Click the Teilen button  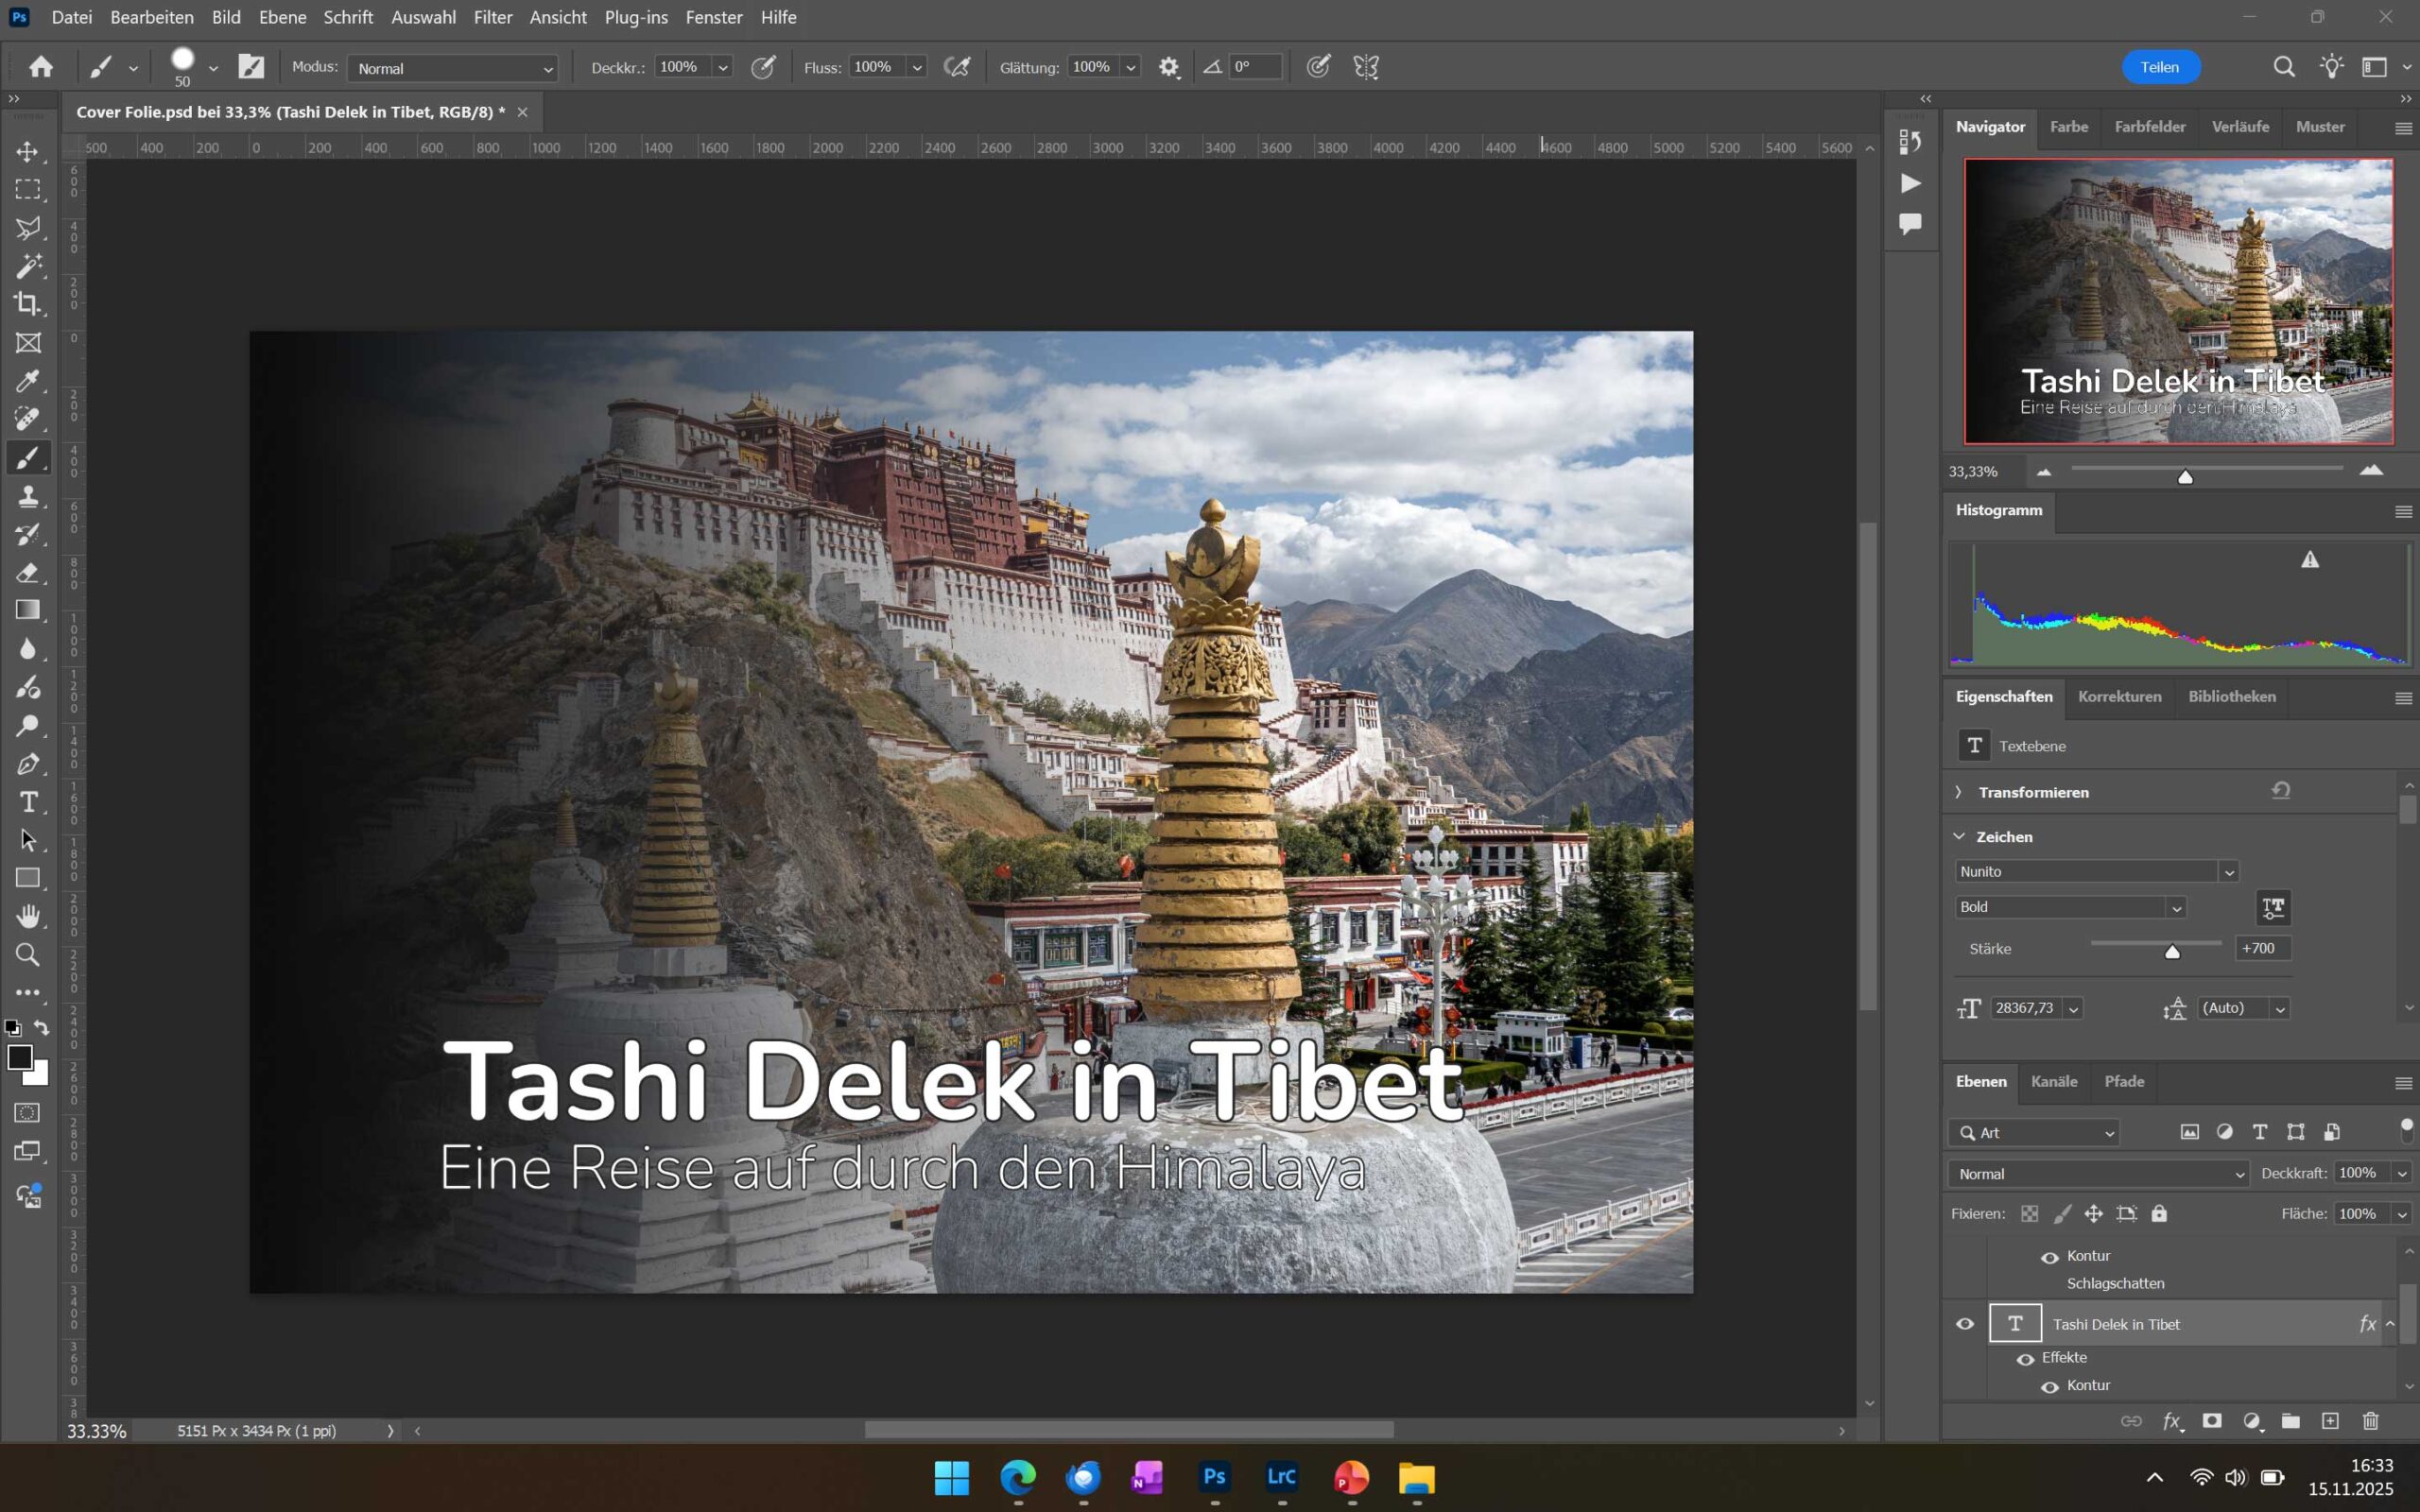click(2160, 67)
